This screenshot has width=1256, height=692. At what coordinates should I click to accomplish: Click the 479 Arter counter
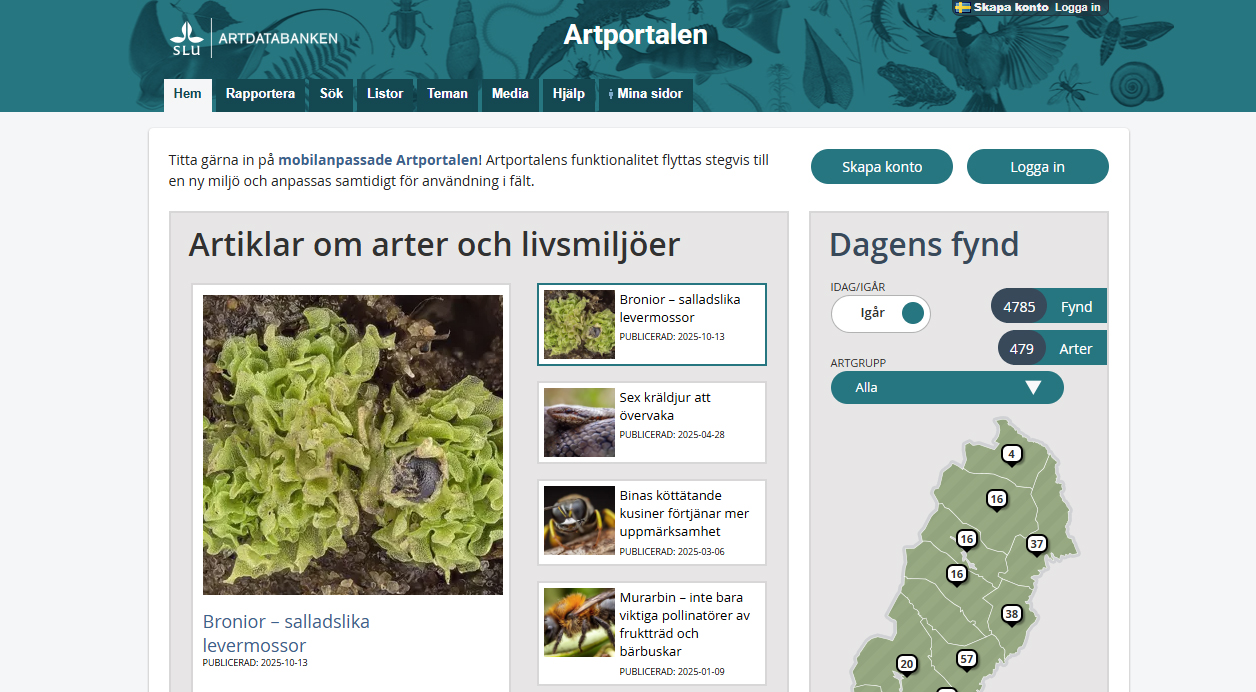1052,349
